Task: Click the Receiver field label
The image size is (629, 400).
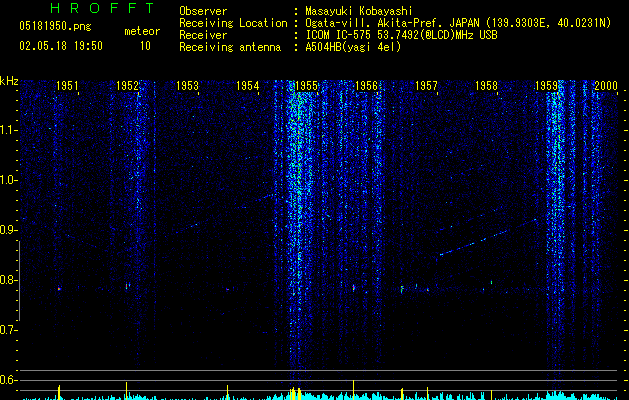Action: tap(203, 35)
